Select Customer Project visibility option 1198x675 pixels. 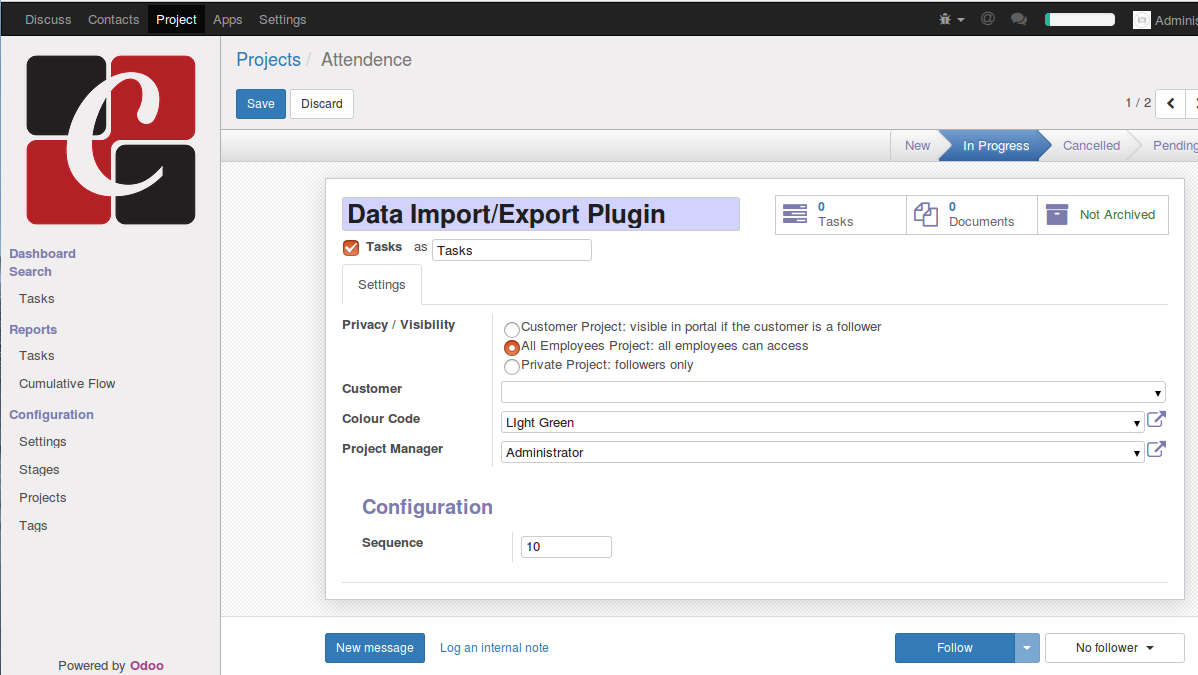pyautogui.click(x=512, y=329)
